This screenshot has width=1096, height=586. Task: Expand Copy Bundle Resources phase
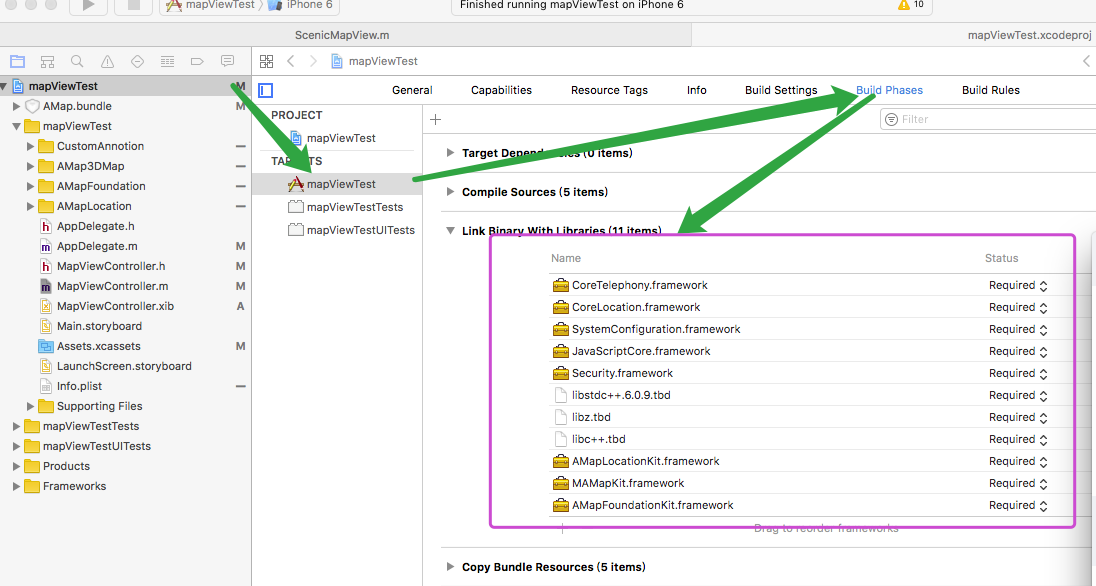[450, 566]
